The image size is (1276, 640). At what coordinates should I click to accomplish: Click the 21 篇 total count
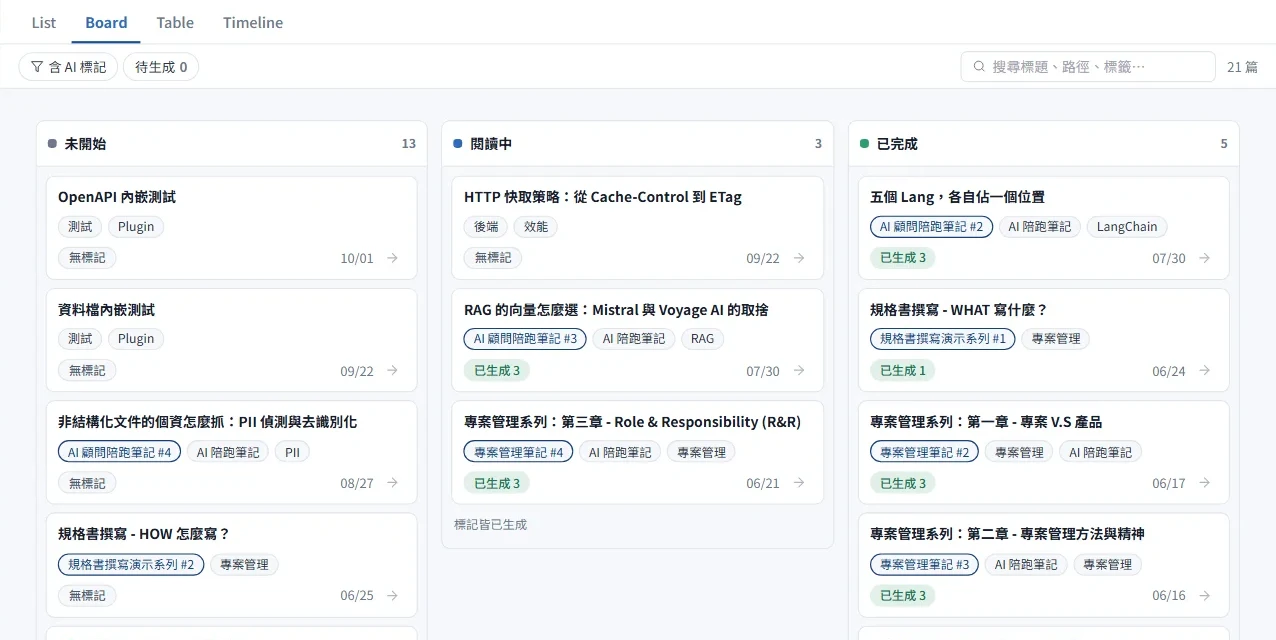1243,67
